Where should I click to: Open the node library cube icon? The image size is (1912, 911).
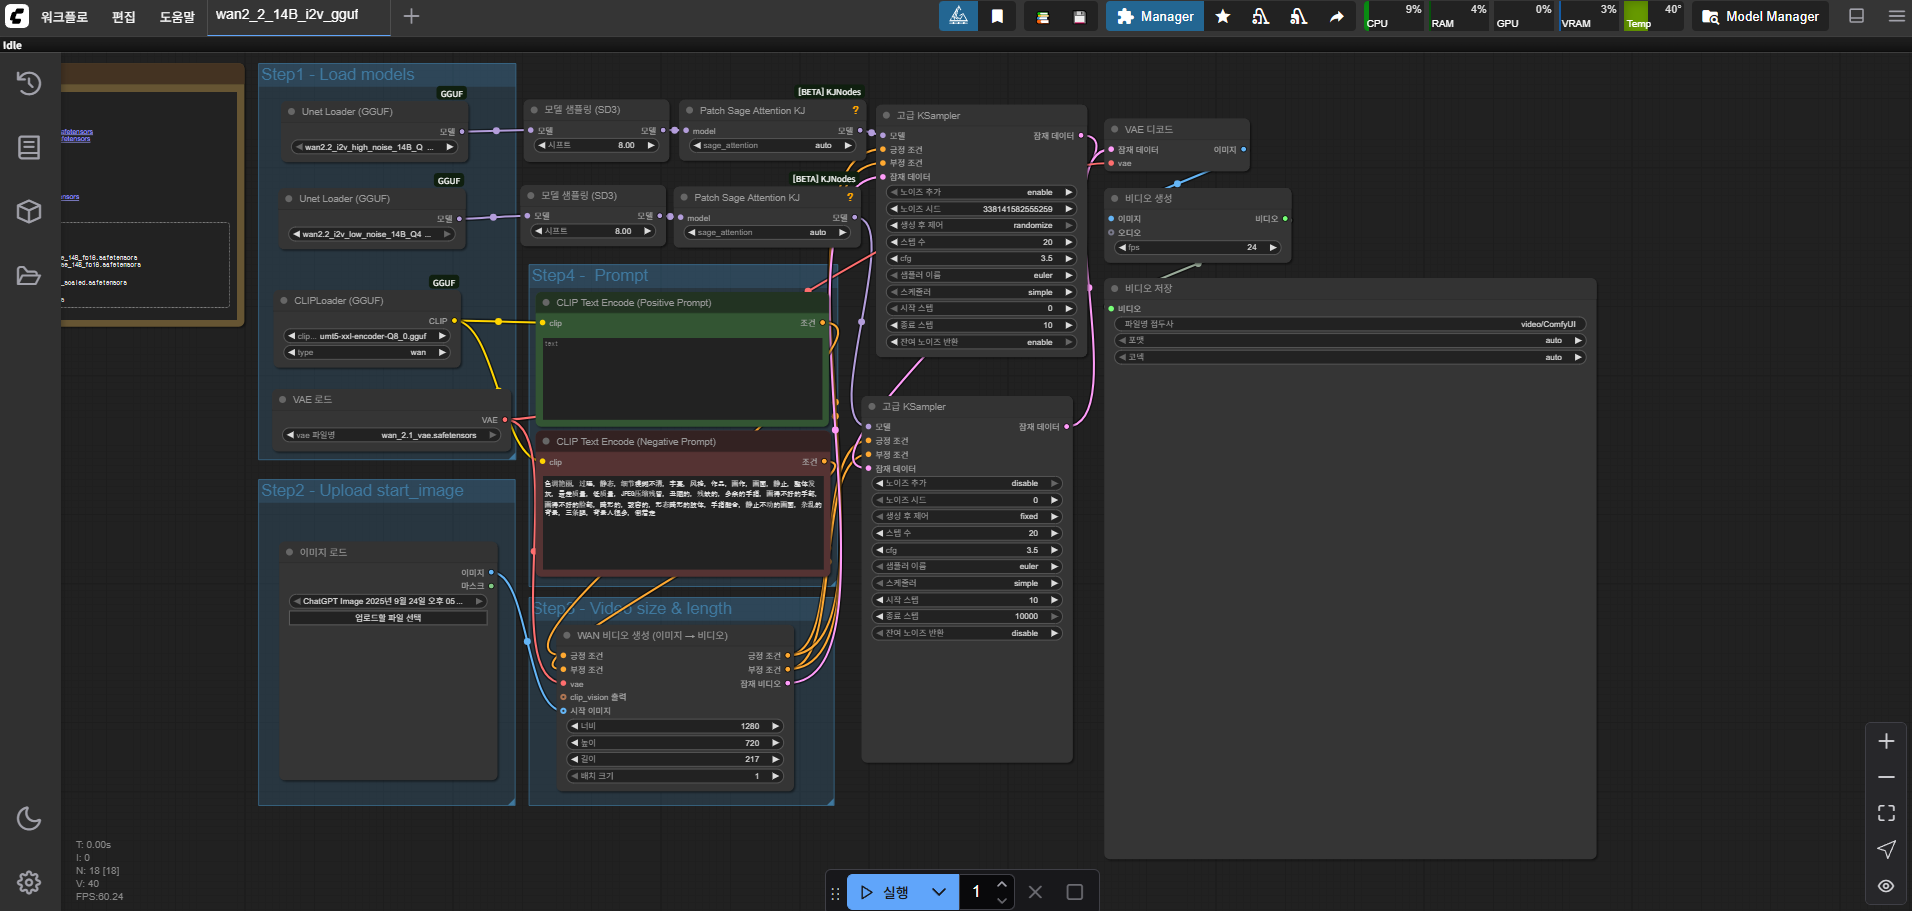[29, 211]
